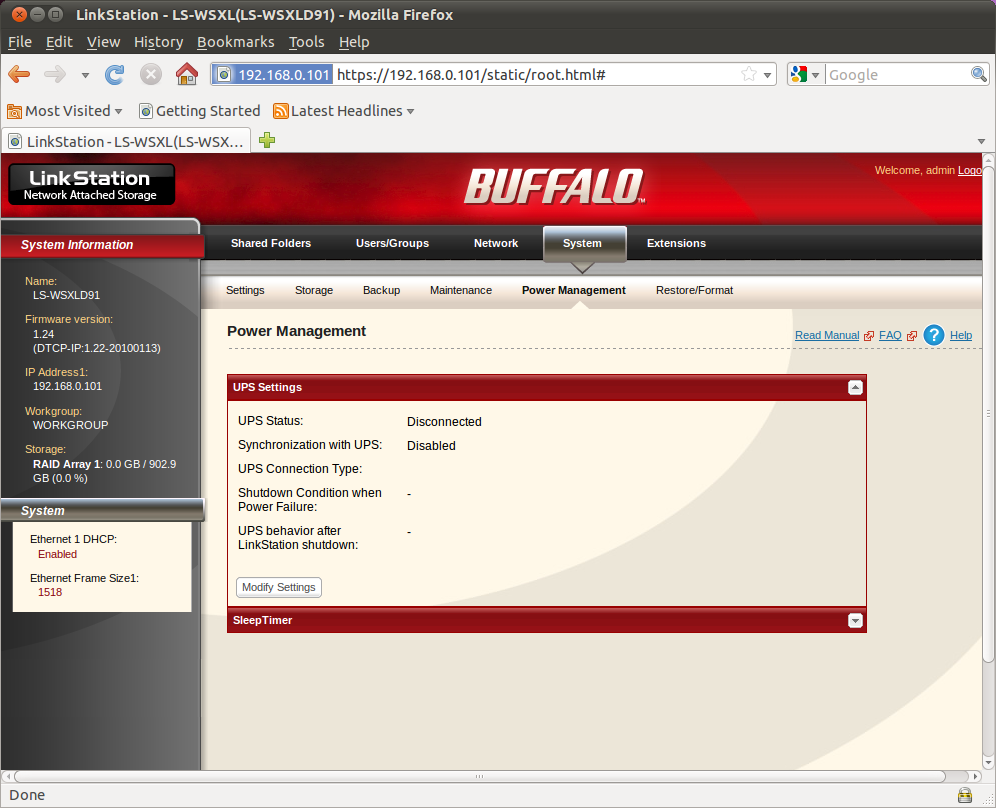Click the vertical scrollbar of the page

point(988,413)
